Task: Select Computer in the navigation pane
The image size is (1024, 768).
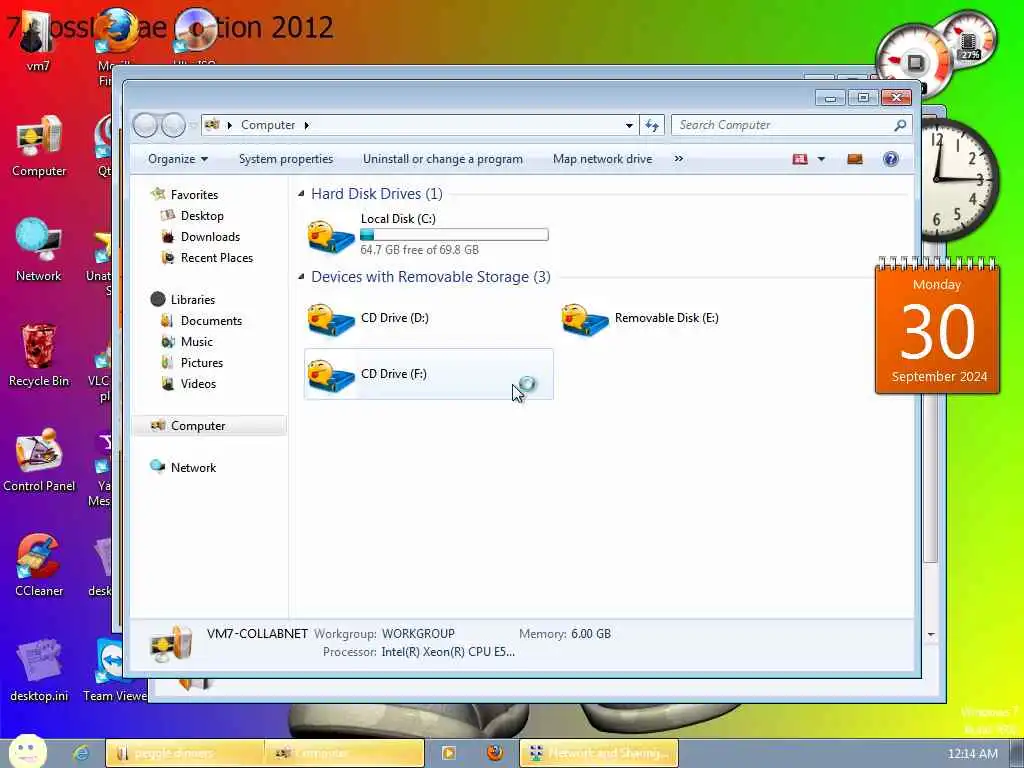Action: (x=209, y=425)
